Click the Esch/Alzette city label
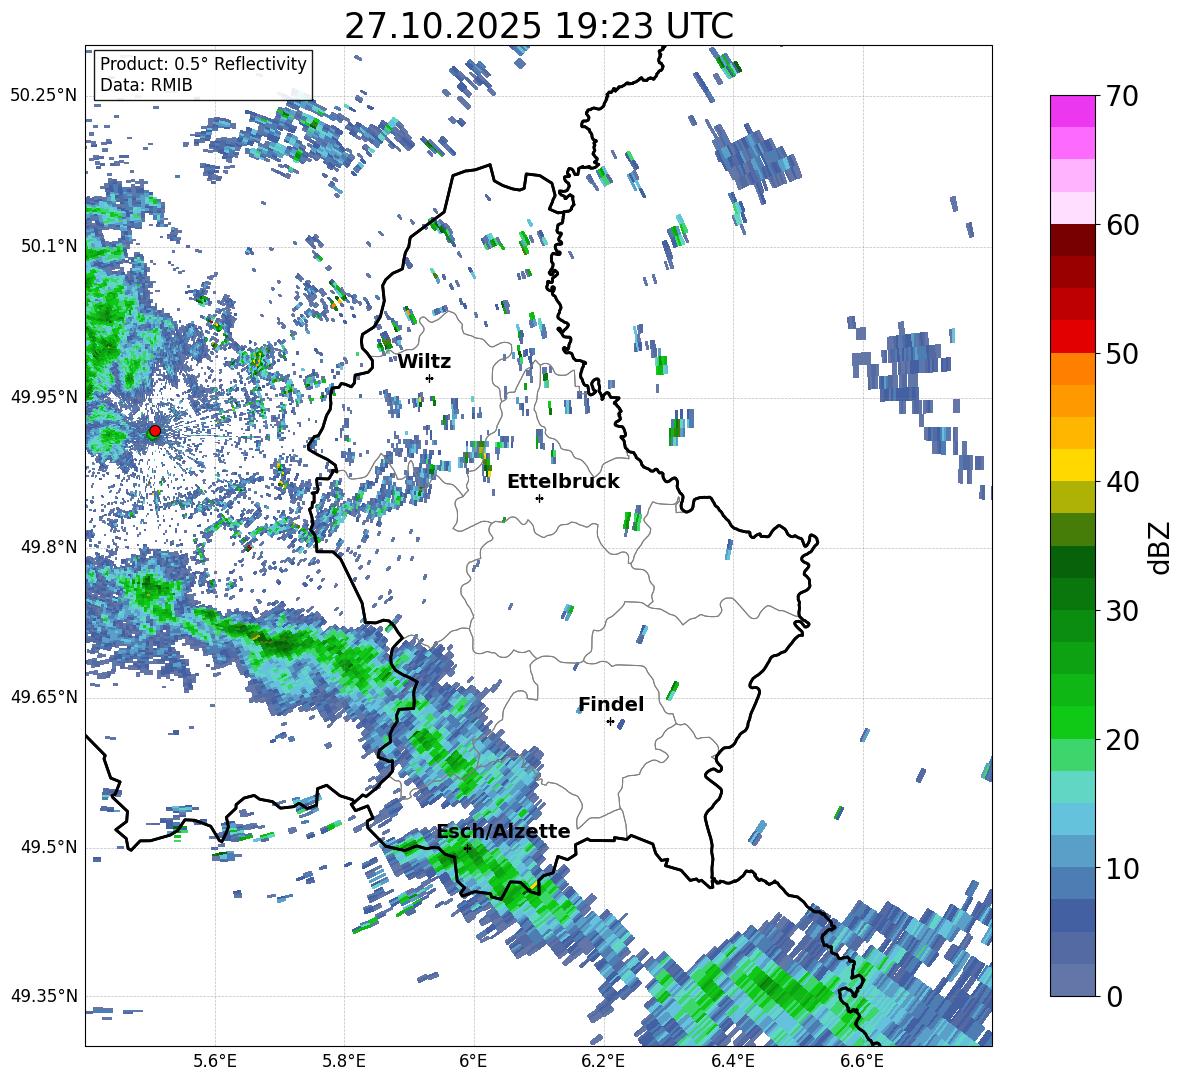 504,831
